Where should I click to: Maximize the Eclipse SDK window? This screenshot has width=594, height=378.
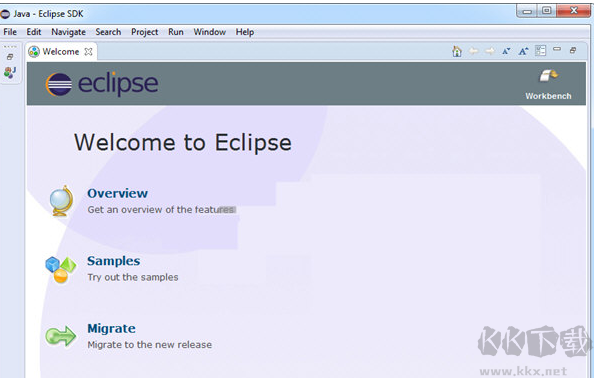tap(547, 11)
